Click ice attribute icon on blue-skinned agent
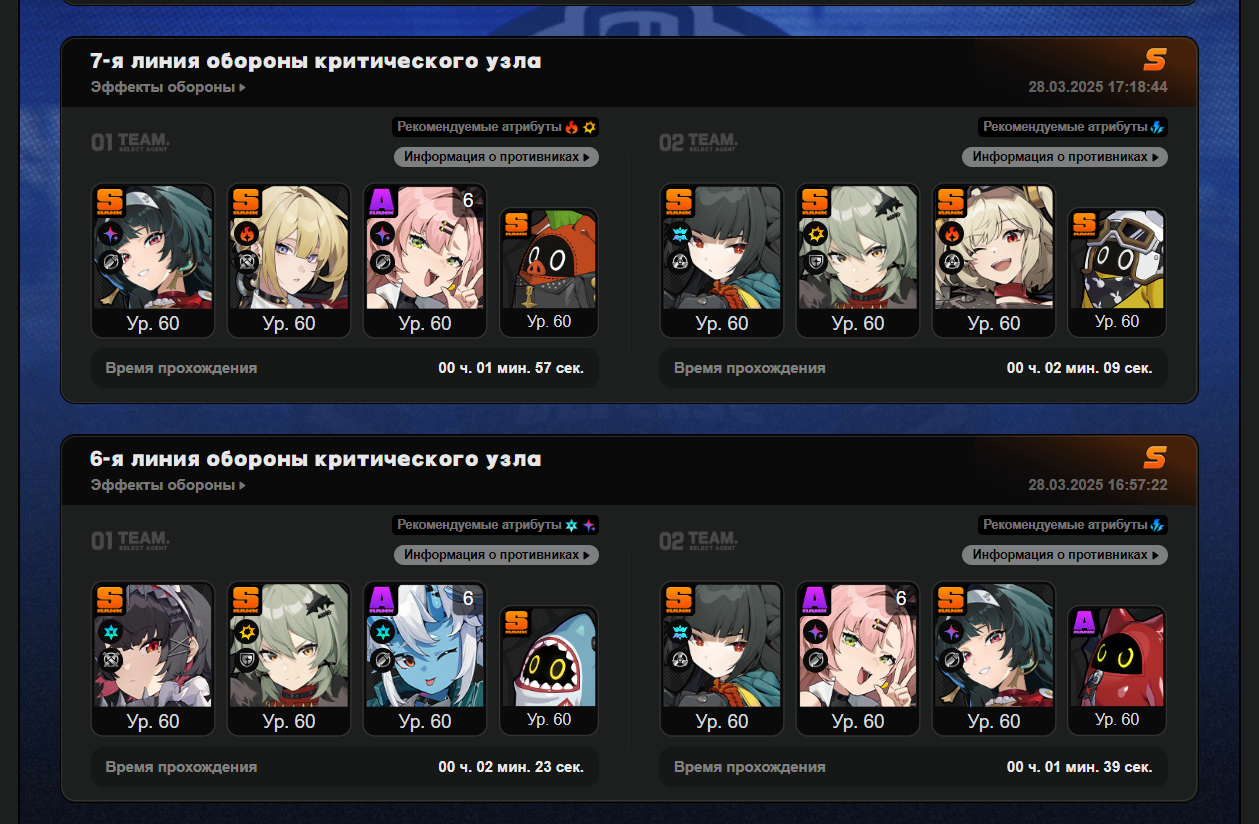Screen dimensions: 1259x824 click(382, 632)
